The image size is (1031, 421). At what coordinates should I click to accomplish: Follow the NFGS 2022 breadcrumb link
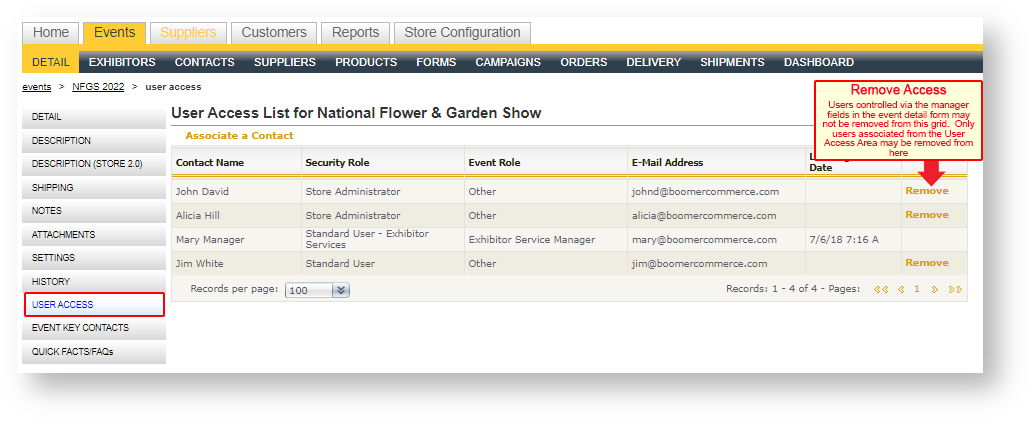(98, 87)
